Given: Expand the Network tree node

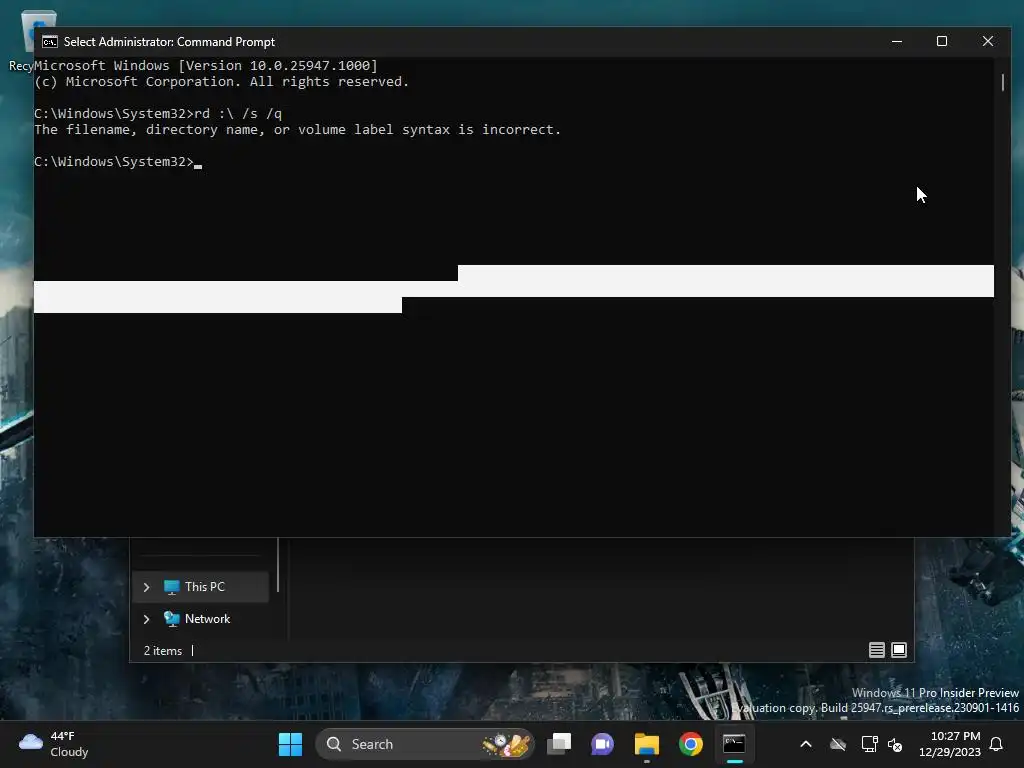Looking at the screenshot, I should point(146,619).
